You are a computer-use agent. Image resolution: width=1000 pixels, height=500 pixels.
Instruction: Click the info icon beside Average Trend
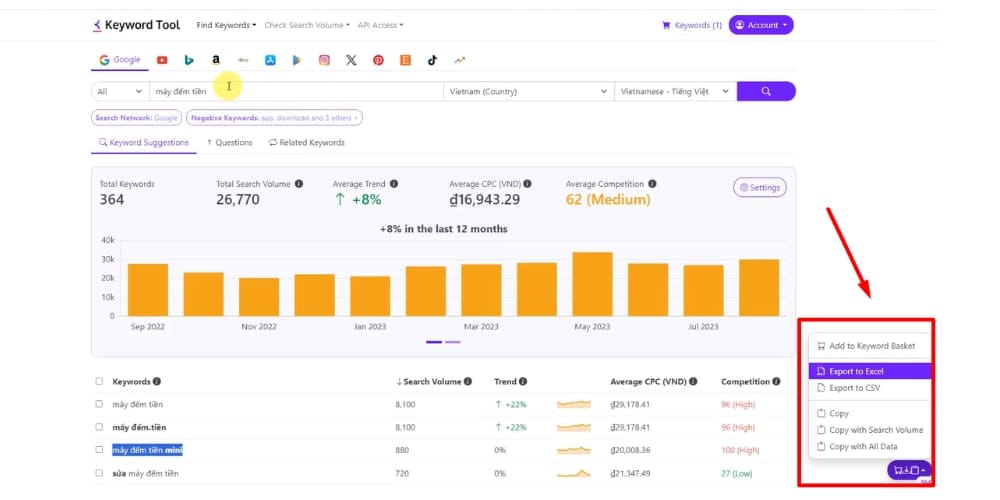click(393, 184)
